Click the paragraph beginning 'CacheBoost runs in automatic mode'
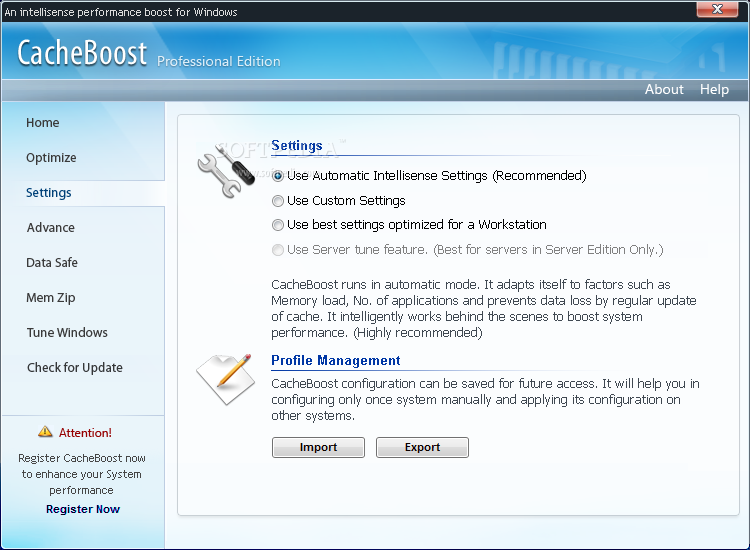This screenshot has width=750, height=550. tap(484, 308)
